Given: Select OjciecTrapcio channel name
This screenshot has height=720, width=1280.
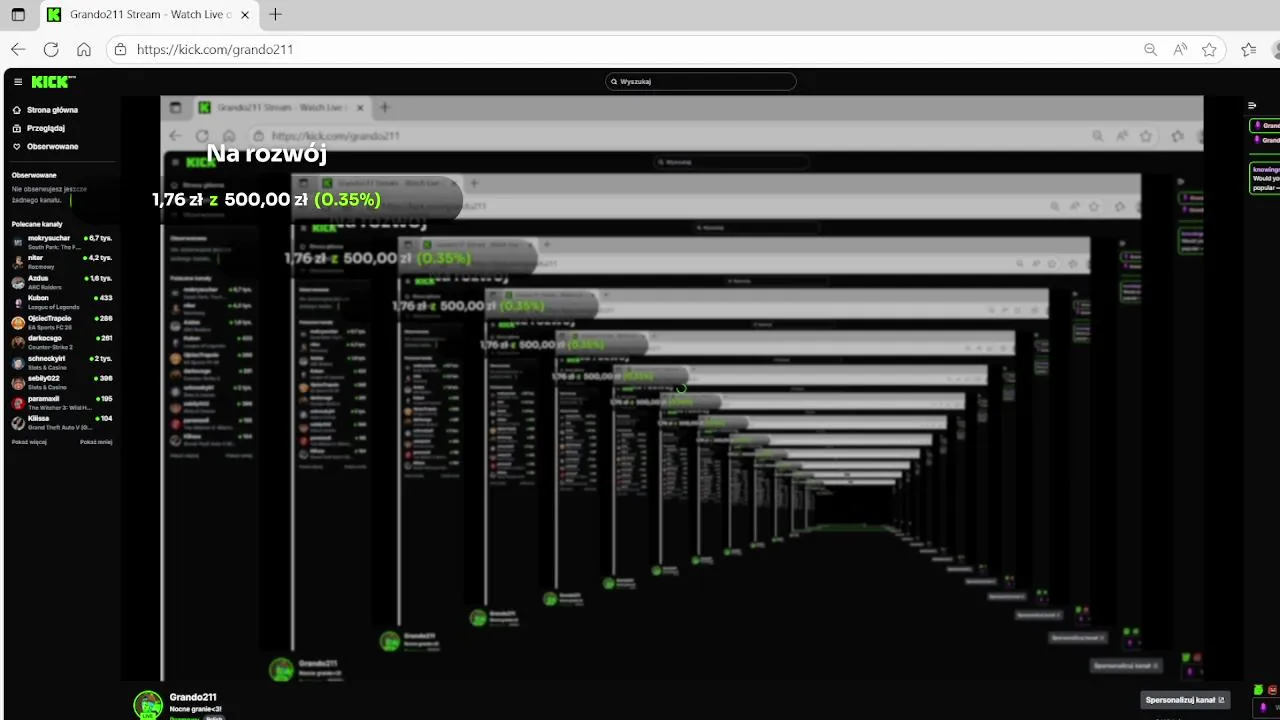Looking at the screenshot, I should [50, 318].
